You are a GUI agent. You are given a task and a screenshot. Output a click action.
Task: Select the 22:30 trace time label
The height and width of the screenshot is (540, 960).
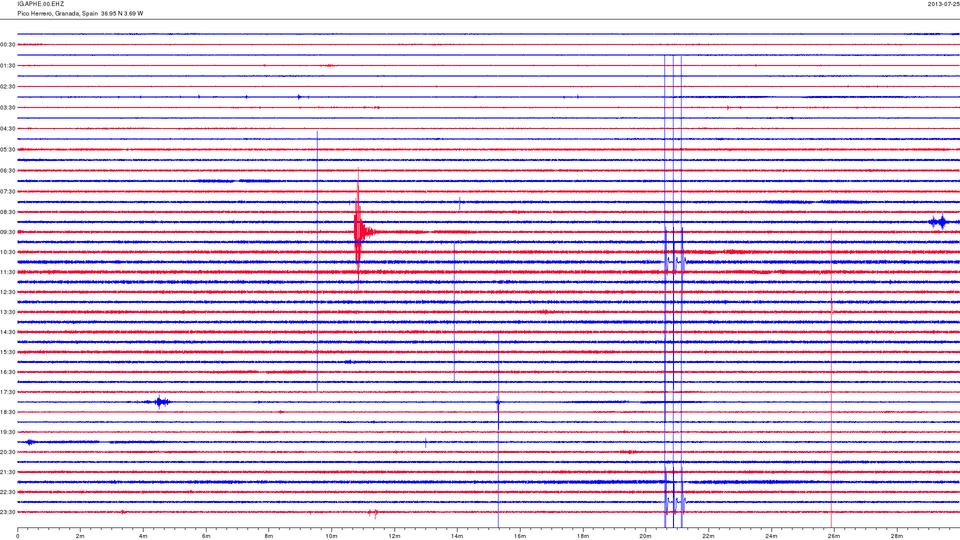pos(8,492)
